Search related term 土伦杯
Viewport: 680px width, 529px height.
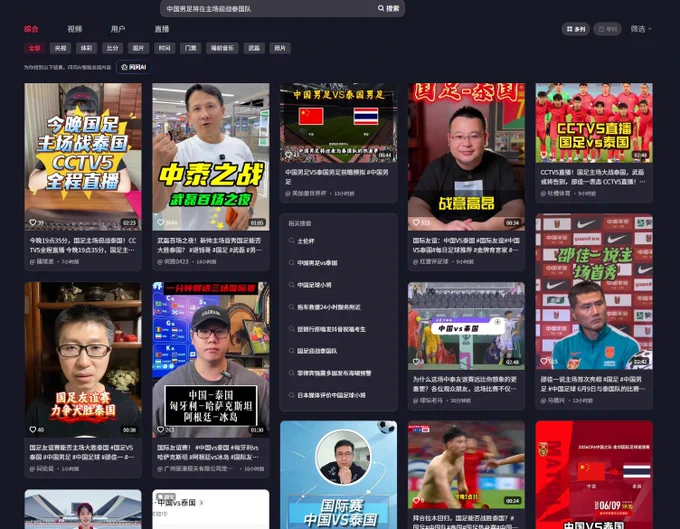306,241
